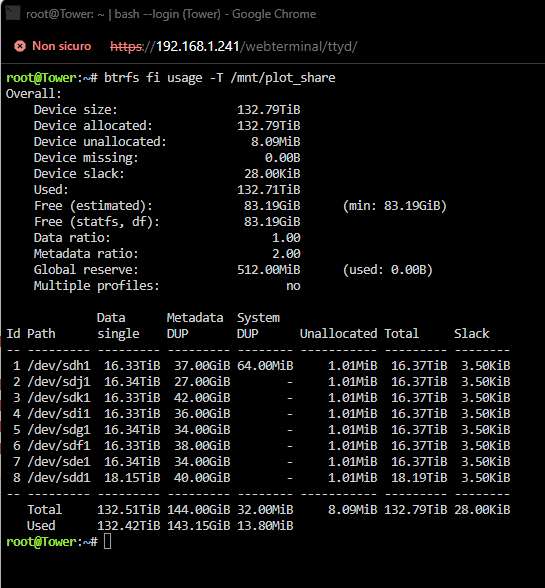This screenshot has height=588, width=545.
Task: Click the terminal cursor at the last prompt
Action: click(107, 542)
